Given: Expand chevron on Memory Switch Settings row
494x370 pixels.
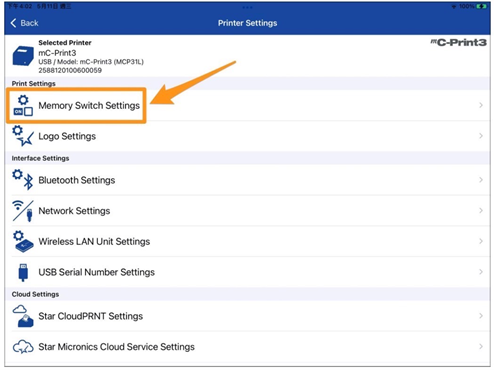Looking at the screenshot, I should tap(481, 105).
